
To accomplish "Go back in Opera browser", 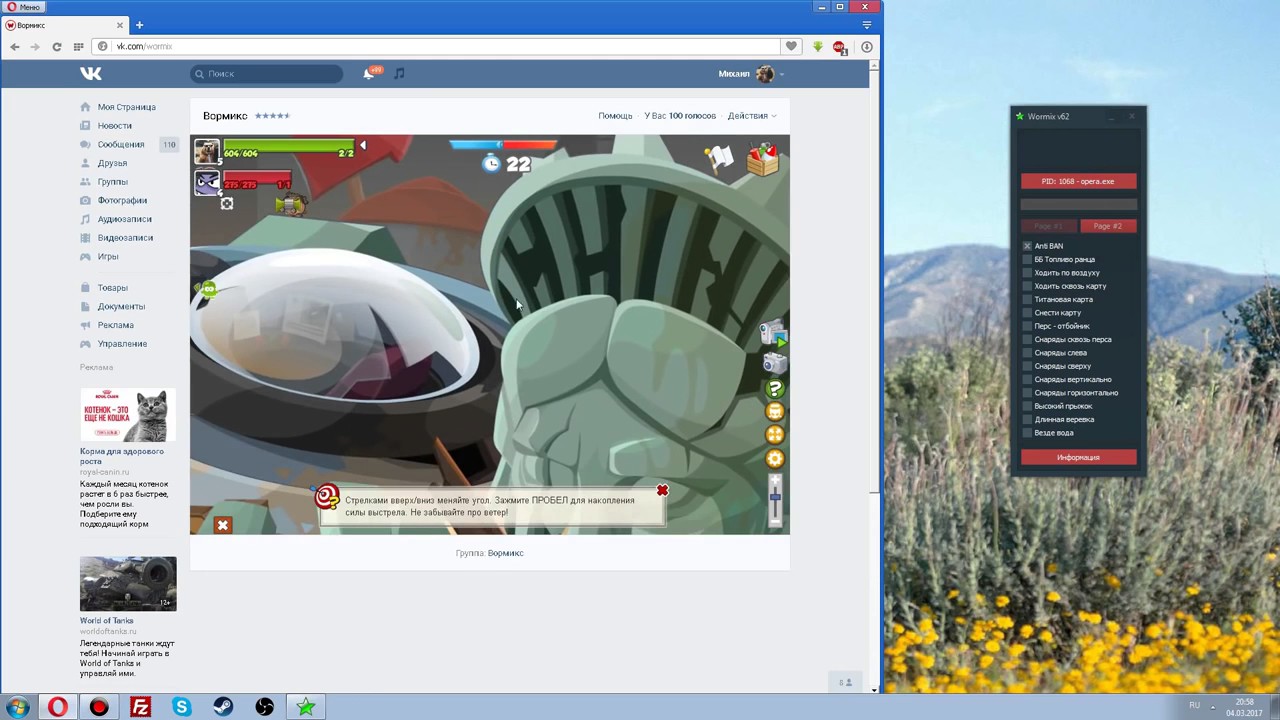I will pos(15,46).
